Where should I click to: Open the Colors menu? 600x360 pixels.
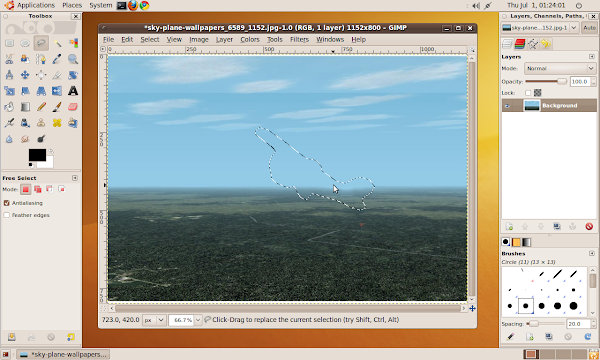pyautogui.click(x=250, y=39)
